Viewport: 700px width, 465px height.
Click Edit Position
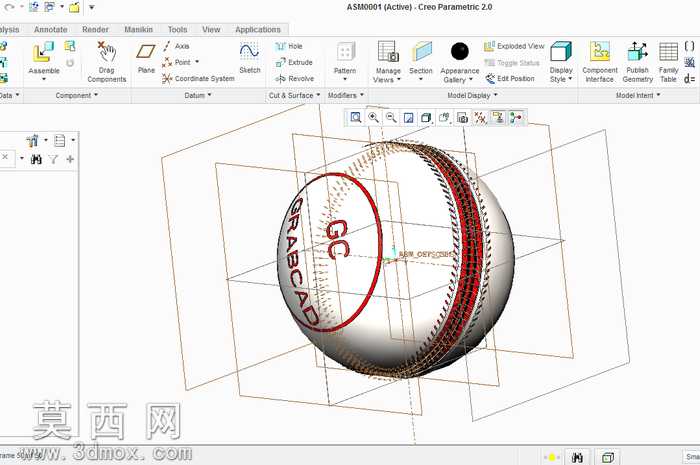click(x=509, y=79)
